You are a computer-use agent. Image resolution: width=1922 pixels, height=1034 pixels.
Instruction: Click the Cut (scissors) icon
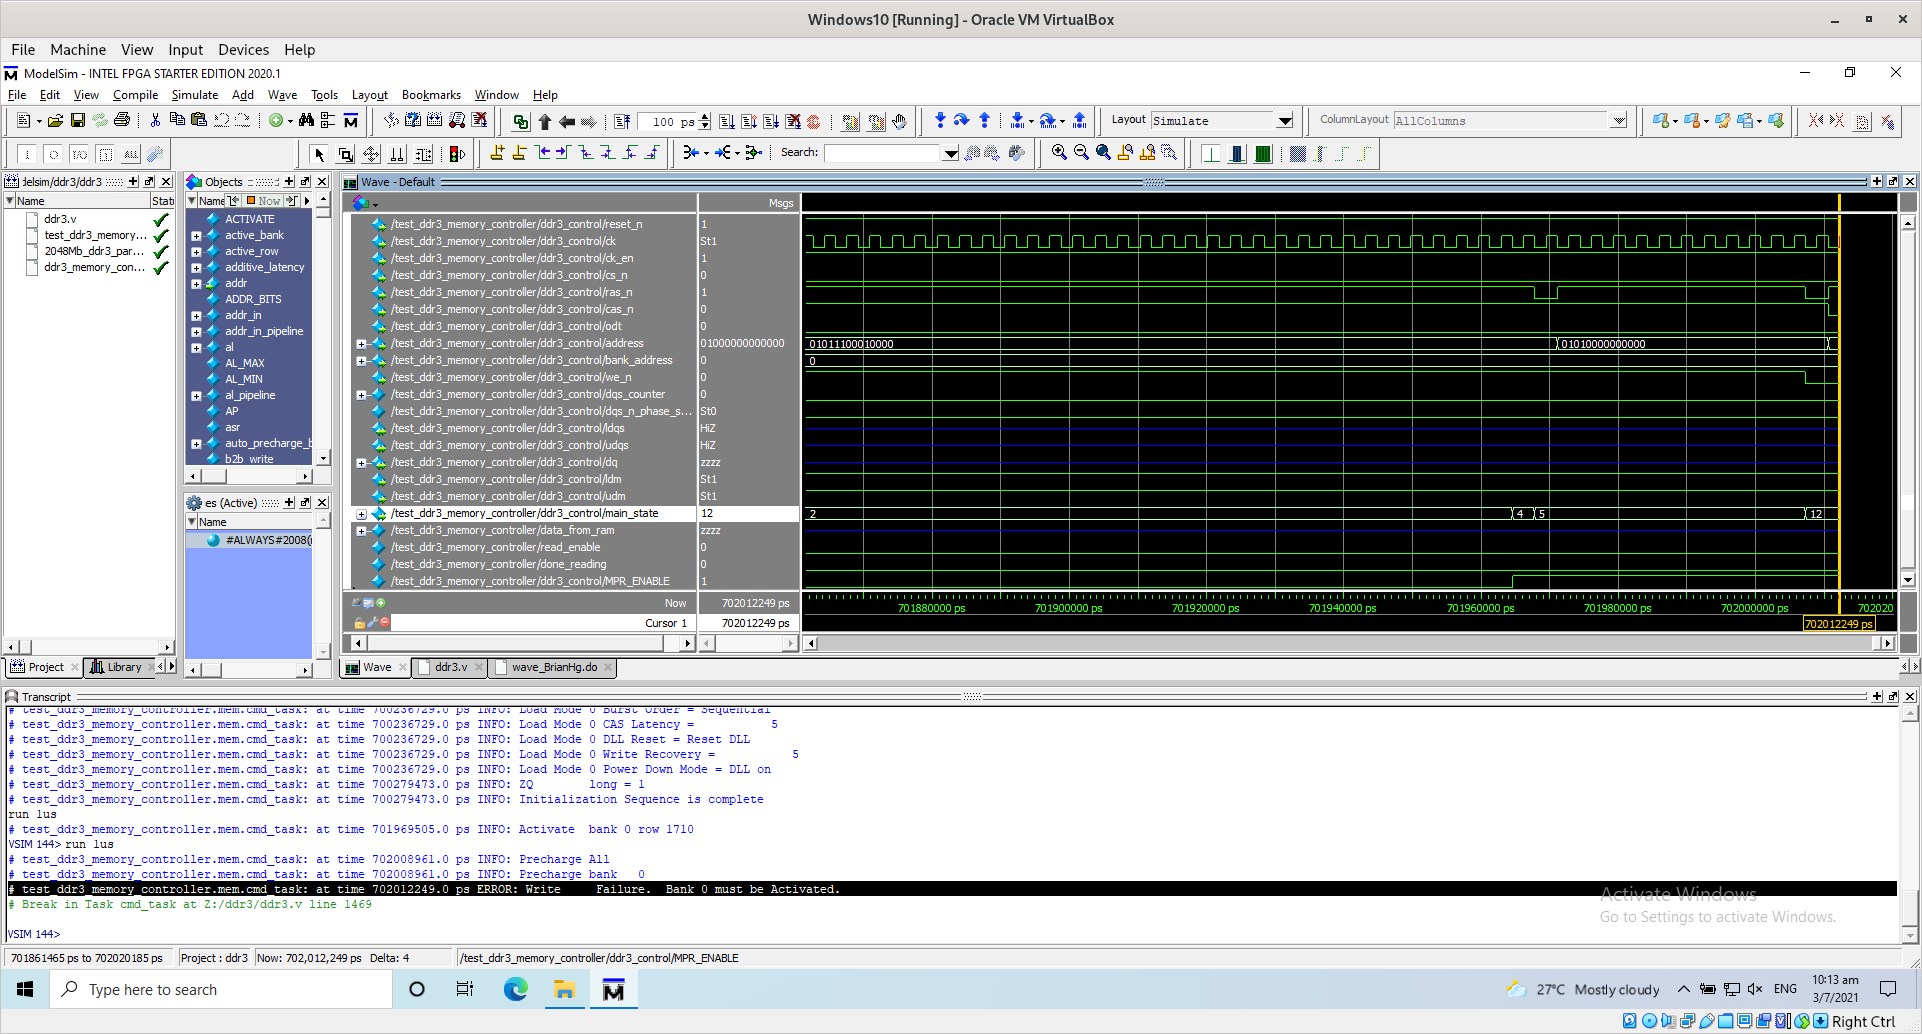pos(155,121)
